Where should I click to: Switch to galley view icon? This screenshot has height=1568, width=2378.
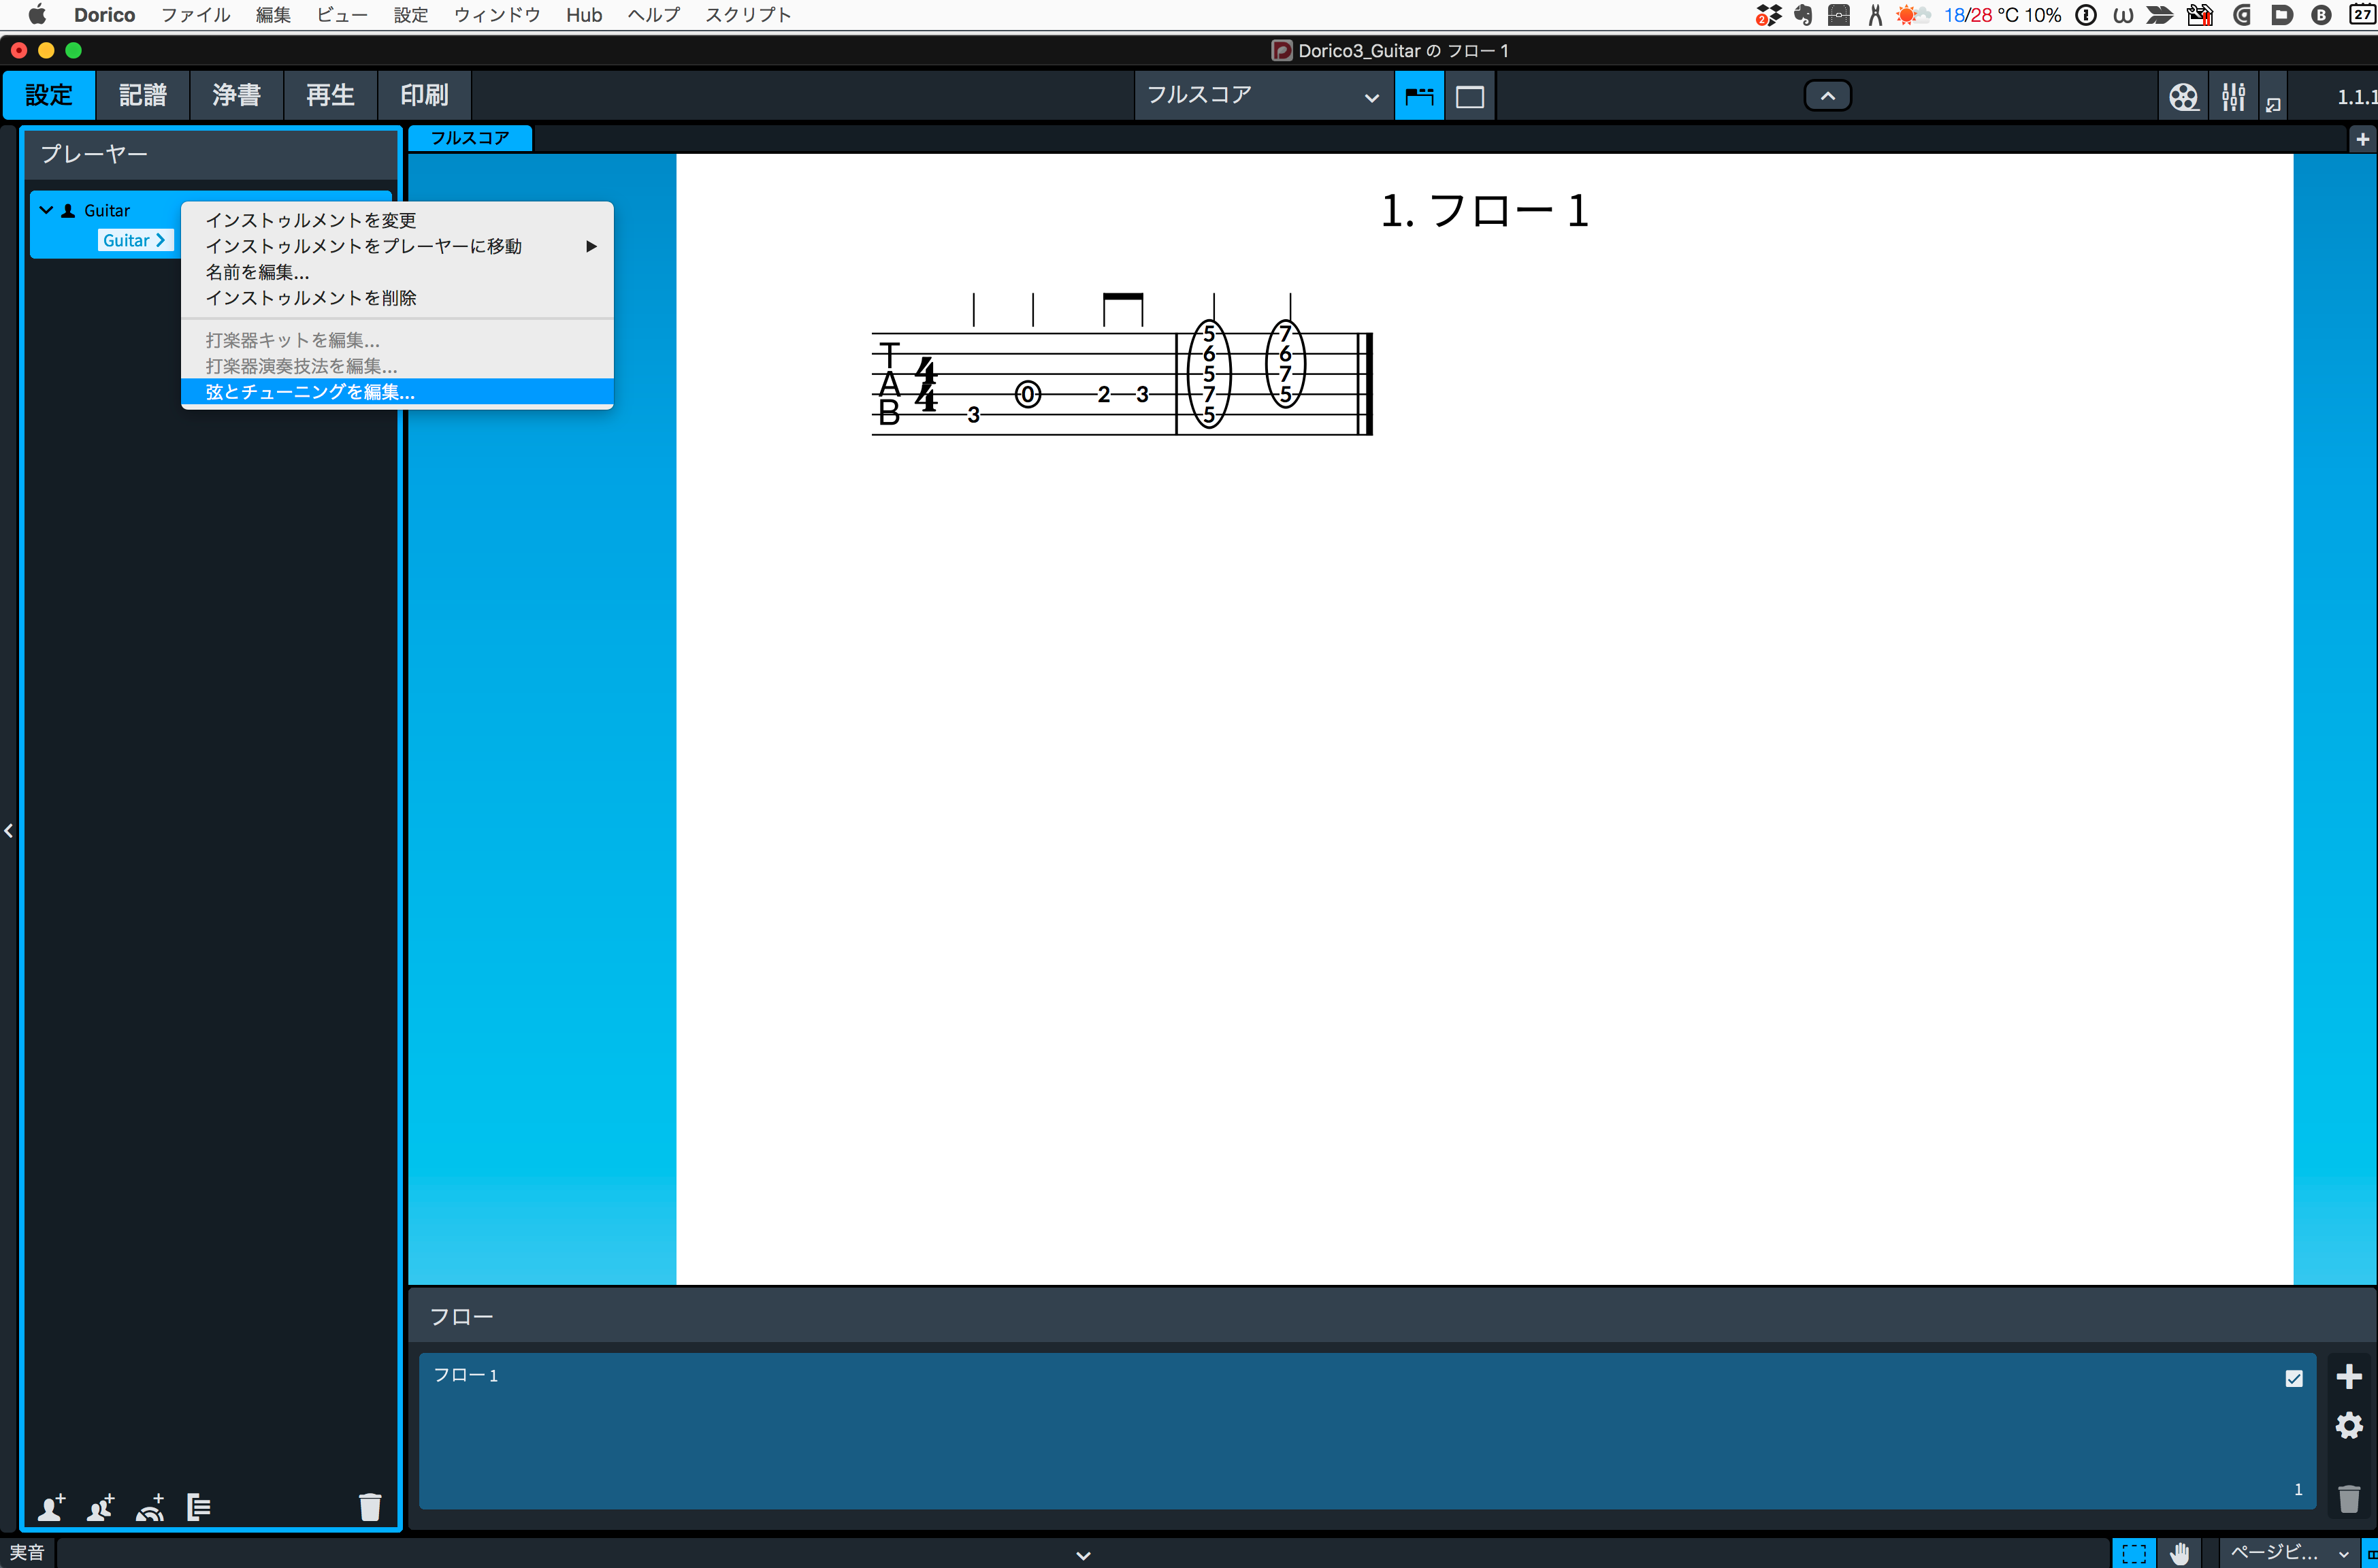pyautogui.click(x=1419, y=97)
